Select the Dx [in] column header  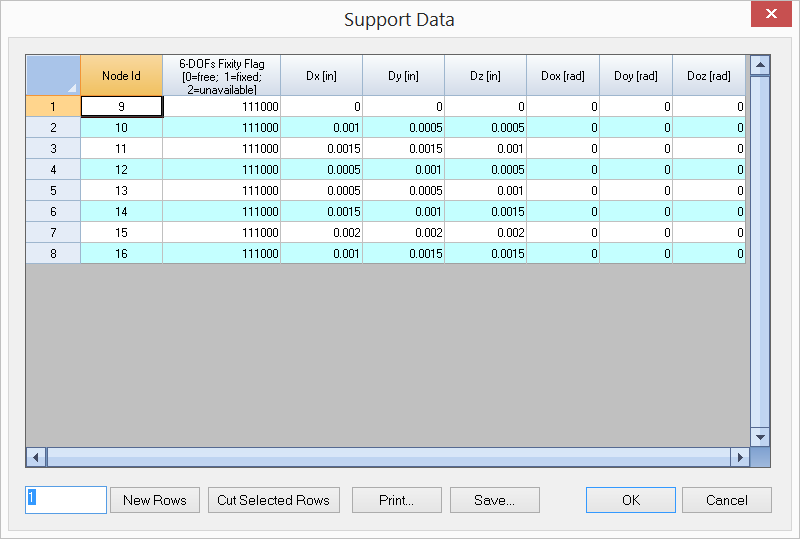pyautogui.click(x=321, y=76)
